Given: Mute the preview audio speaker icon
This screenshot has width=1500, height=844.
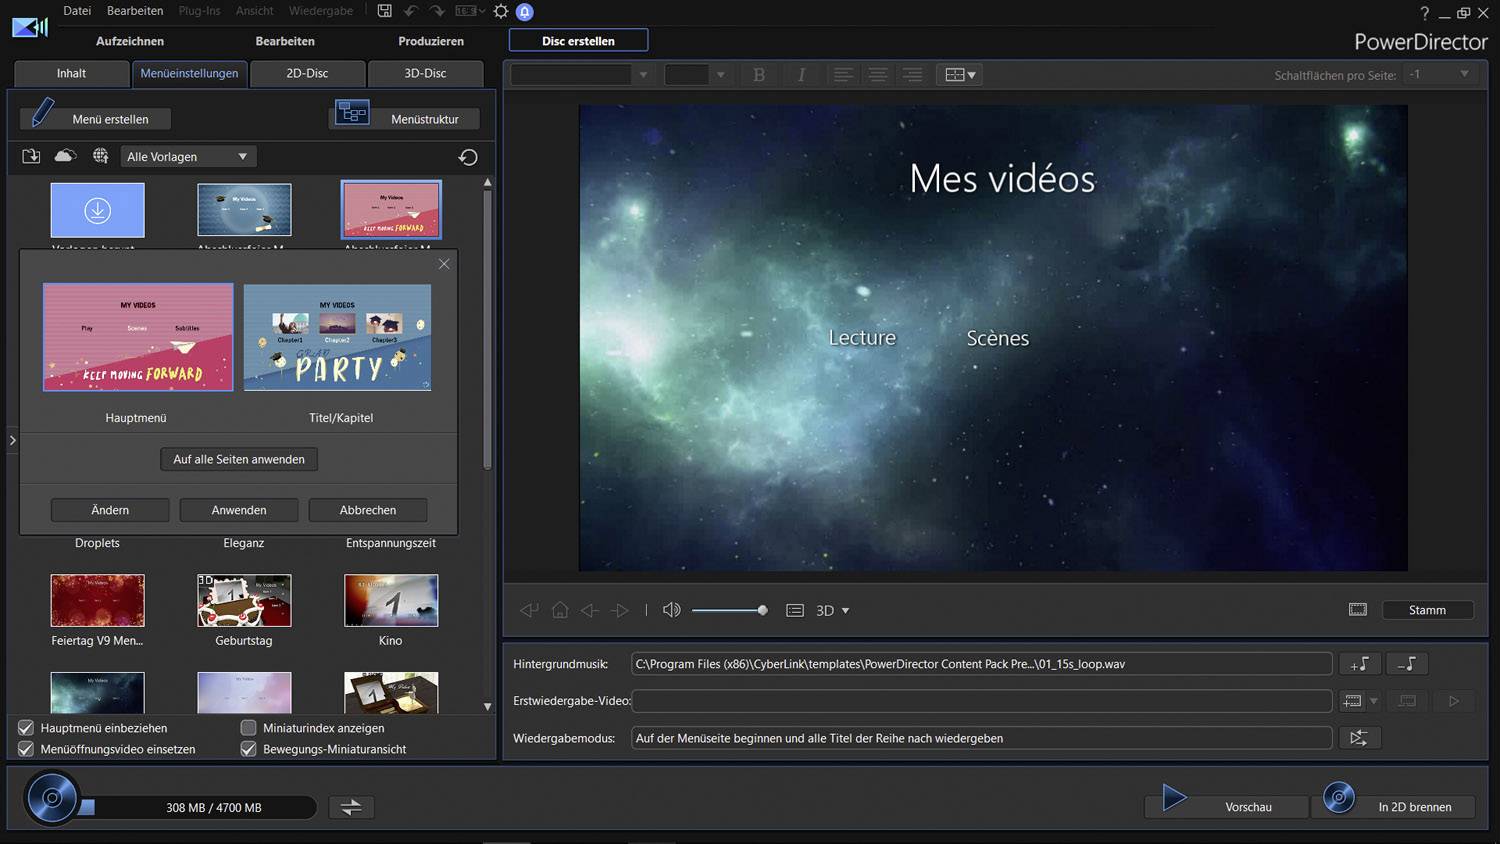Looking at the screenshot, I should pyautogui.click(x=671, y=609).
